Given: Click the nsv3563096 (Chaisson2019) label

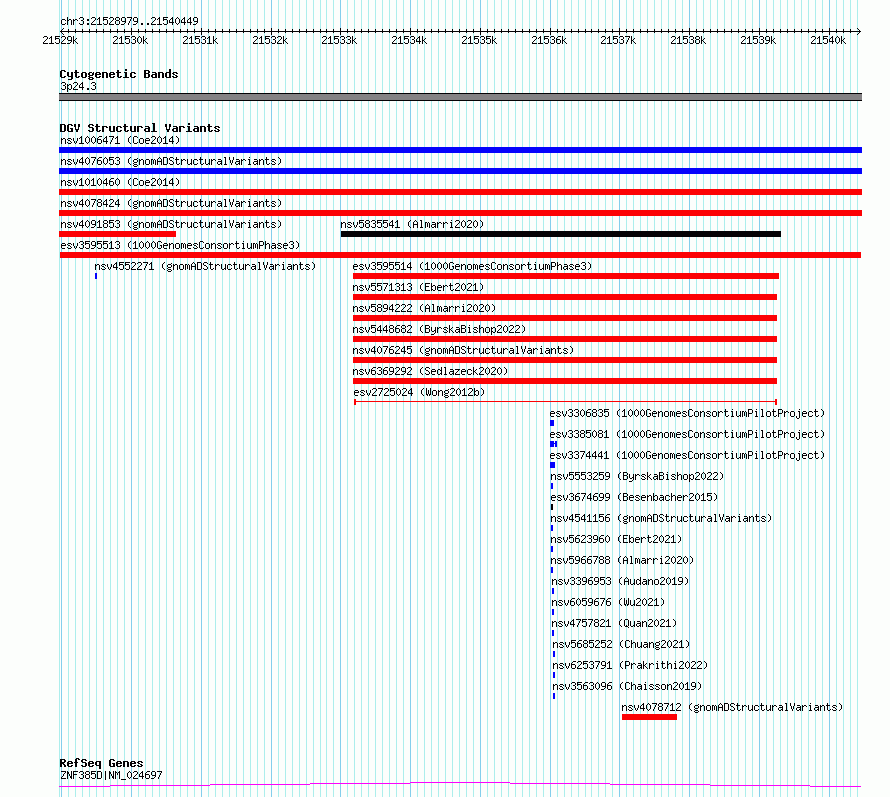Looking at the screenshot, I should pyautogui.click(x=628, y=686).
